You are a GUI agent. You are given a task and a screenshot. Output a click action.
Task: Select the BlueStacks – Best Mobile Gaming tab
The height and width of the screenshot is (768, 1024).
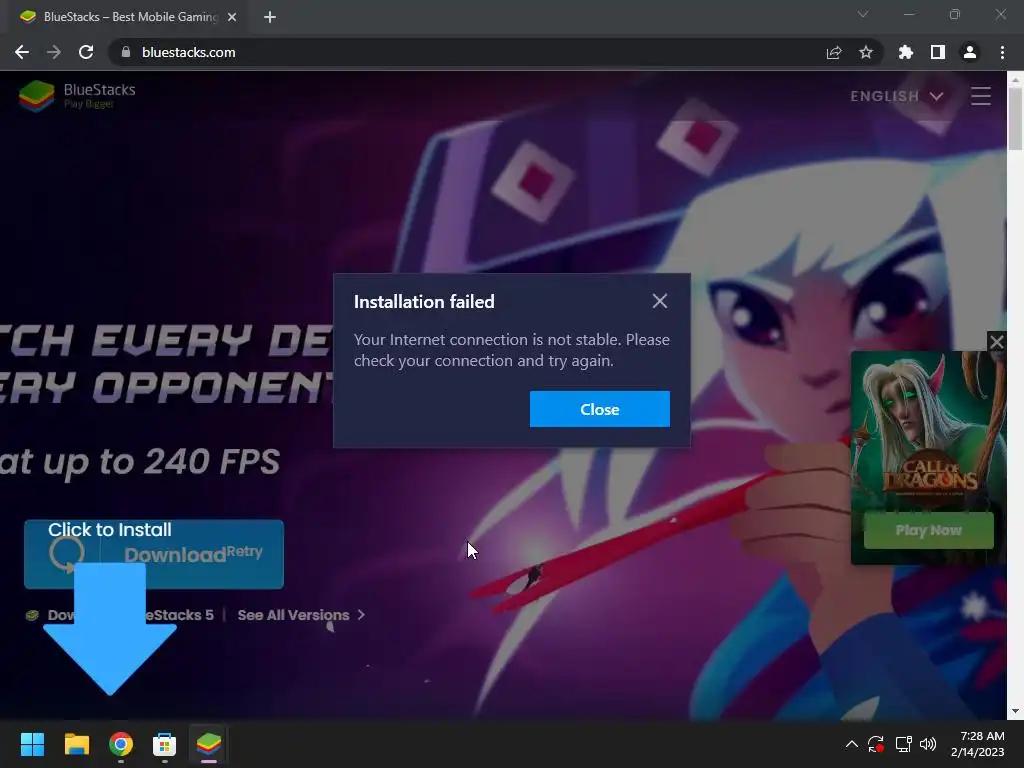[x=127, y=17]
